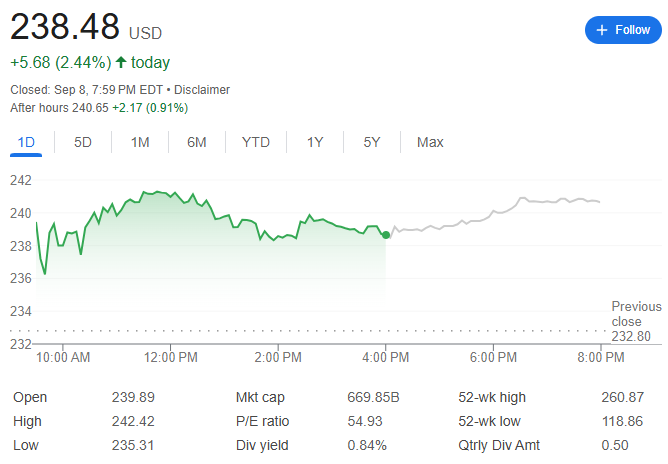Screen dimensions: 668x464
Task: Click the green up arrow beside today
Action: 121,62
